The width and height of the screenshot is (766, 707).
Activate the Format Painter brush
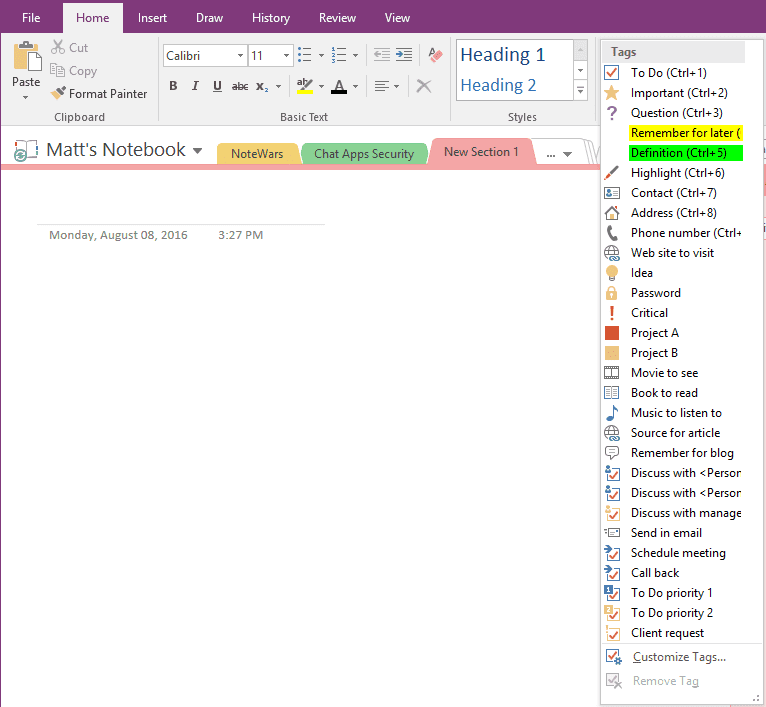(x=58, y=93)
